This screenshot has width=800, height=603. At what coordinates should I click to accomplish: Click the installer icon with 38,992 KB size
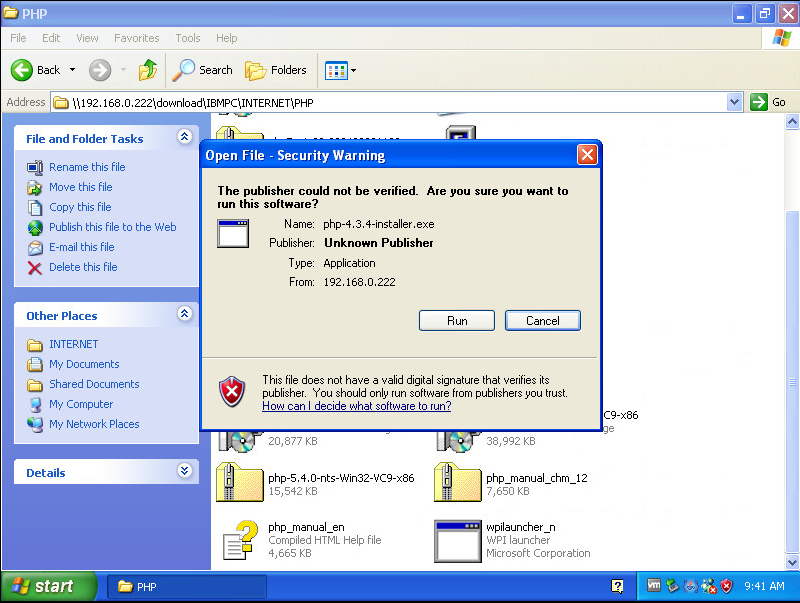click(x=458, y=441)
